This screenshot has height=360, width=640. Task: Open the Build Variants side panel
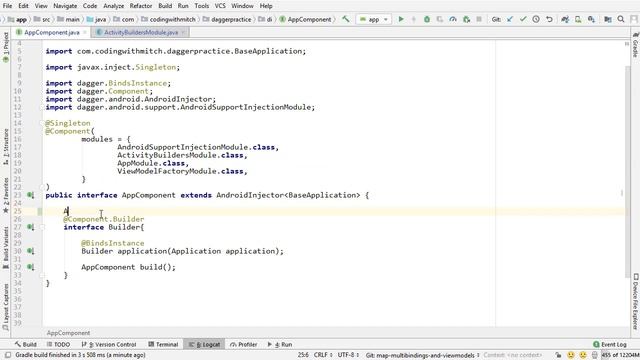tap(6, 247)
